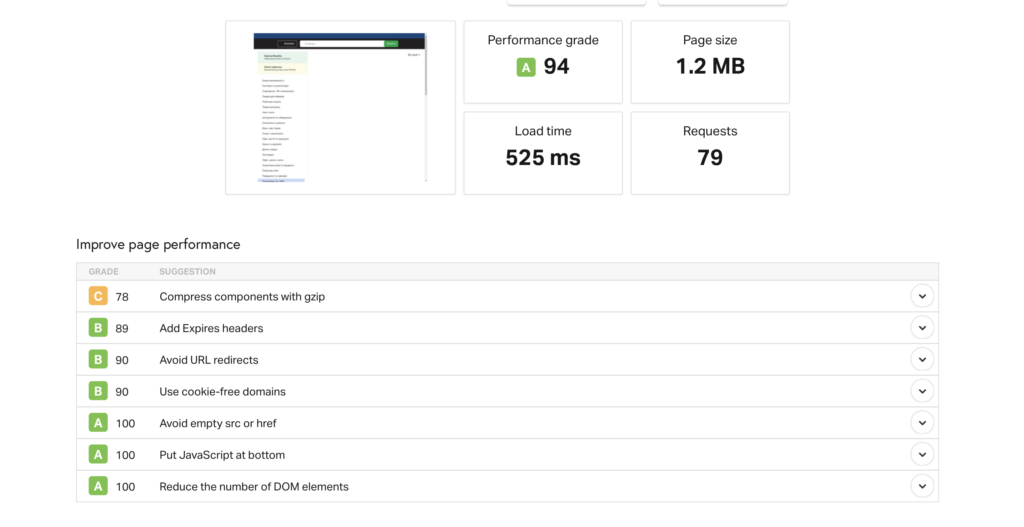Click the GRADE column header

click(104, 272)
